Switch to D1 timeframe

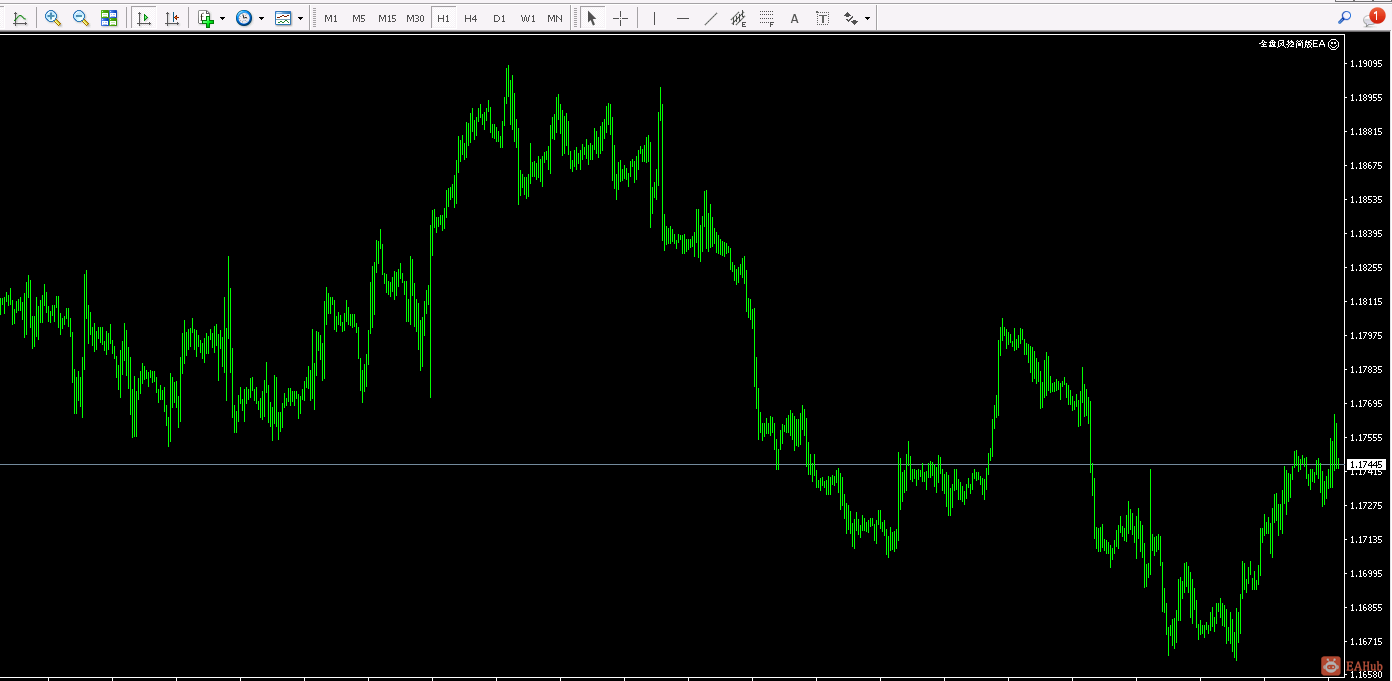pyautogui.click(x=499, y=18)
